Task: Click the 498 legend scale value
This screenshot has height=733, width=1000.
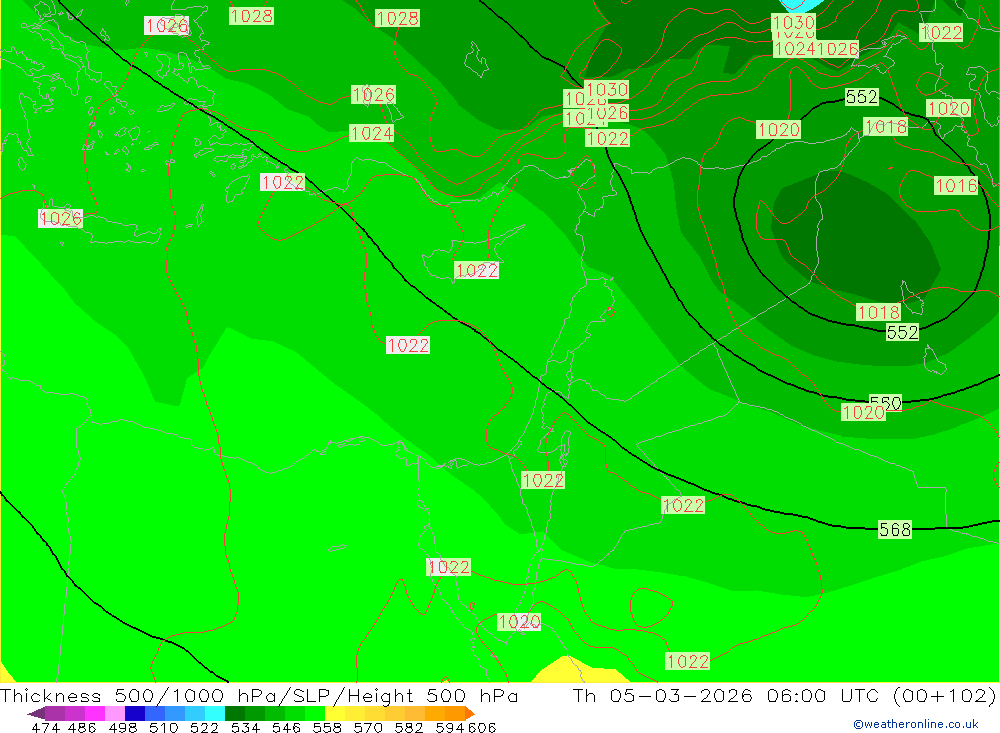Action: pyautogui.click(x=123, y=727)
